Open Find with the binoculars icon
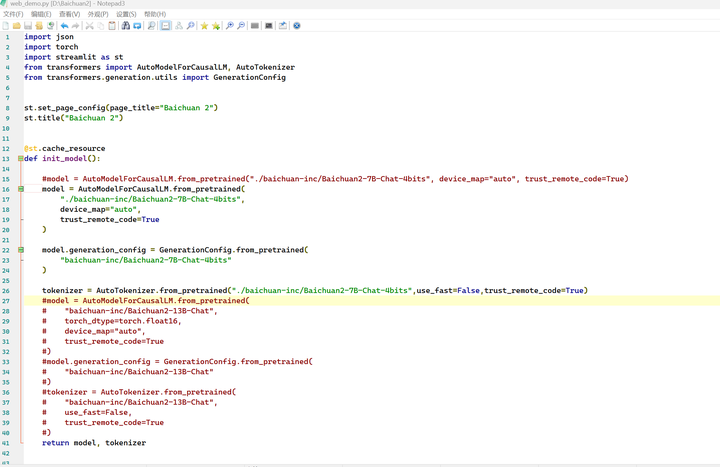This screenshot has width=720, height=467. coord(125,26)
